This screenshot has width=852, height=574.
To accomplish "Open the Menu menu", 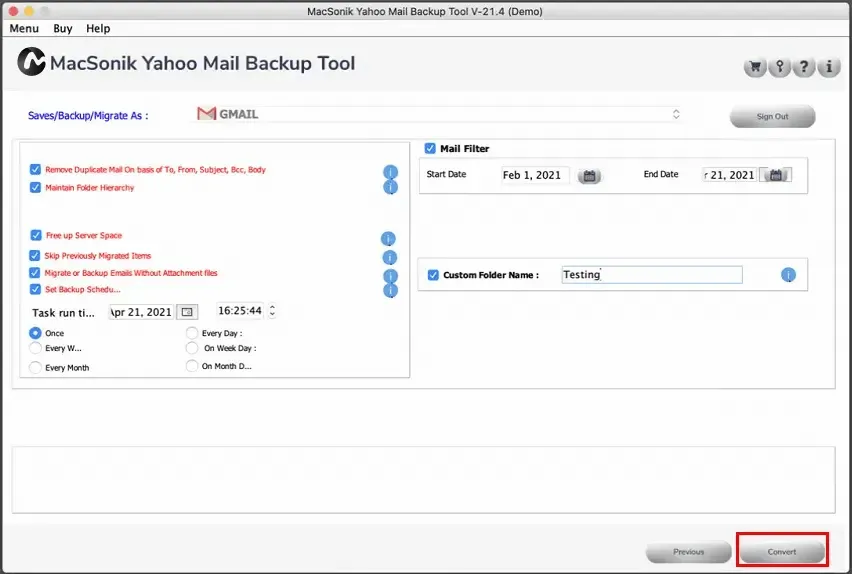I will point(24,28).
